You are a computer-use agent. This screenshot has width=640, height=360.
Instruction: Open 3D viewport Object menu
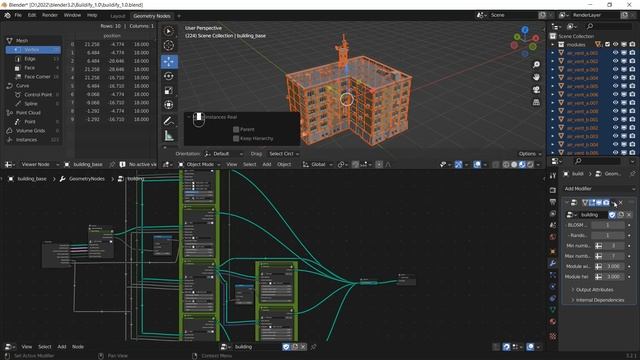[x=284, y=164]
